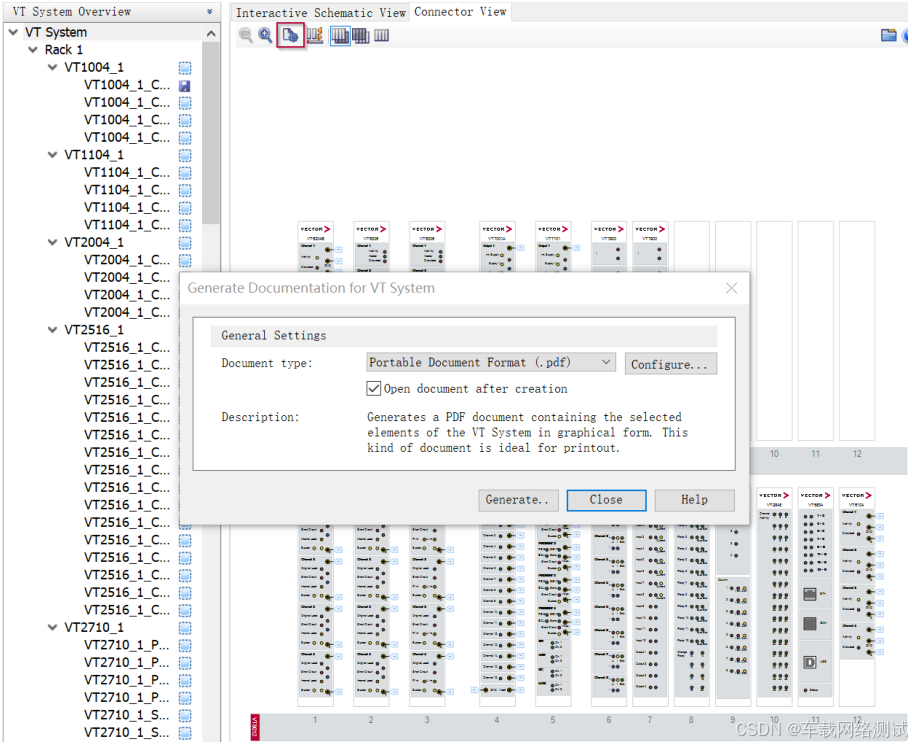The width and height of the screenshot is (912, 745).
Task: Click the empty upper rack slot above number 12
Action: pos(857,330)
